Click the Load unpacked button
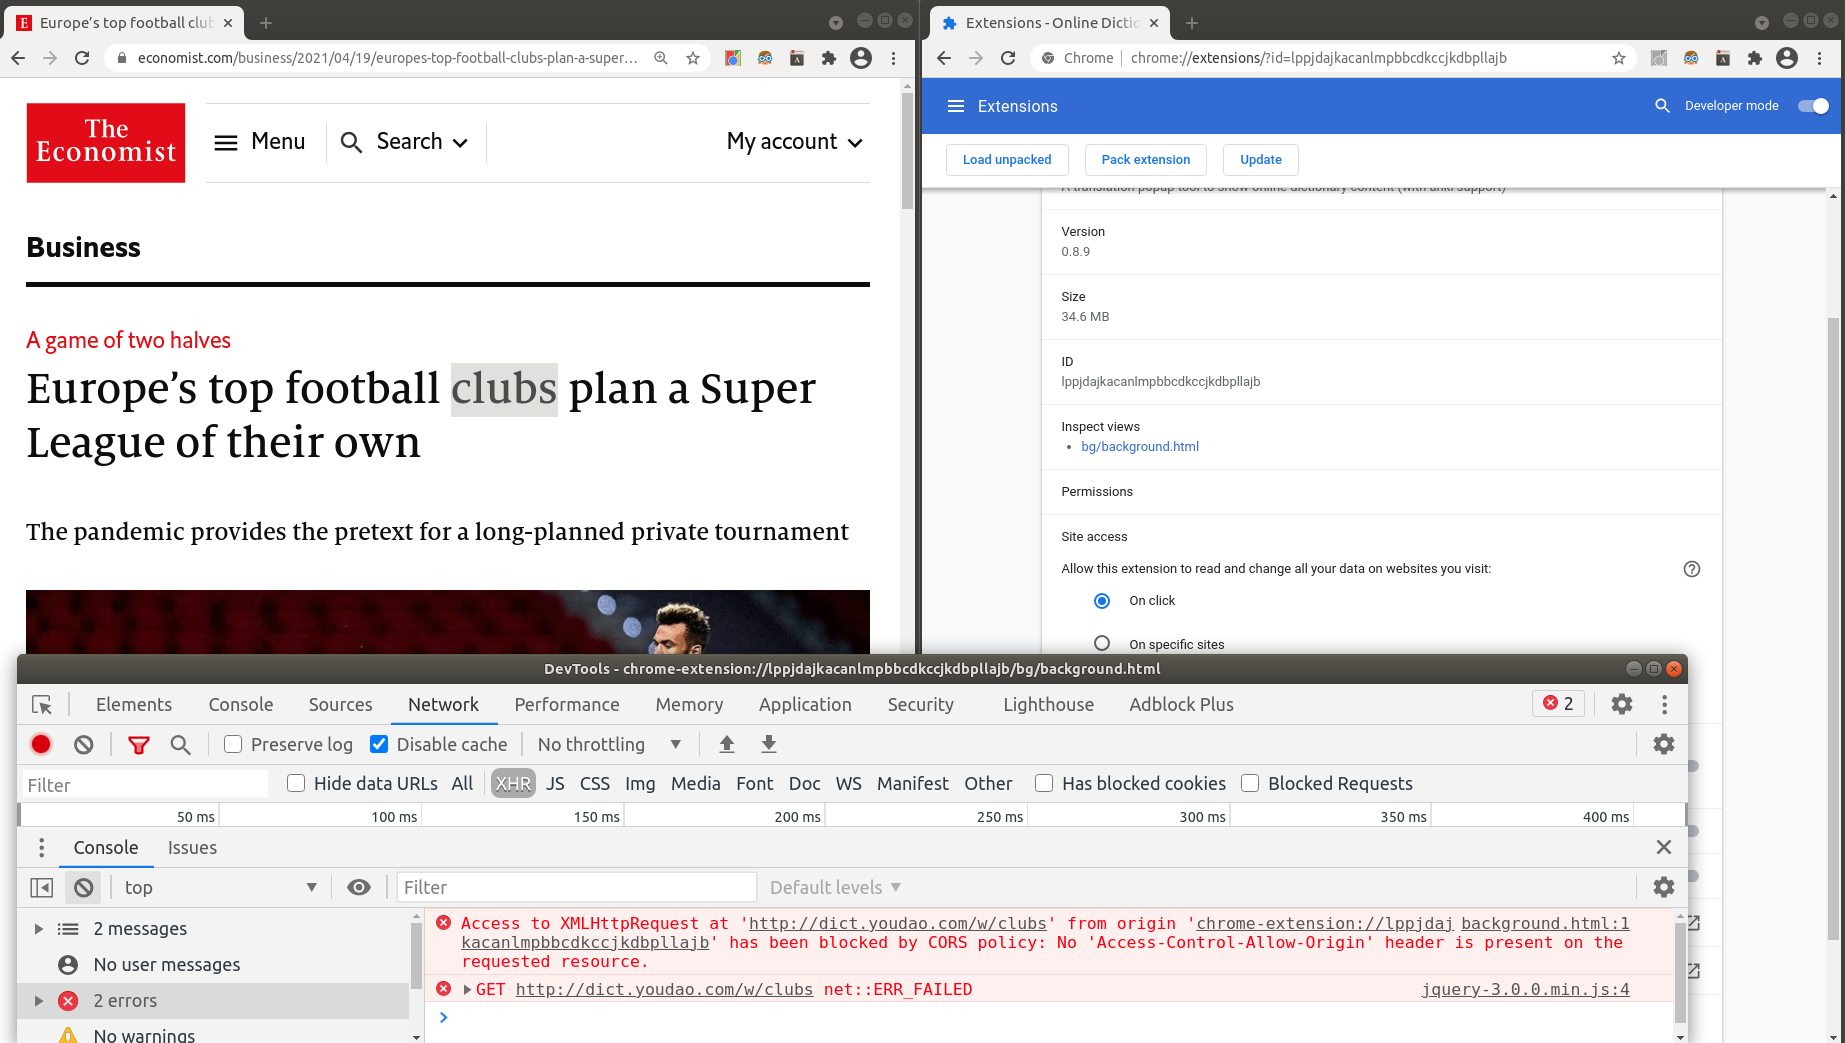Screen dimensions: 1845x1043 pyautogui.click(x=1007, y=160)
